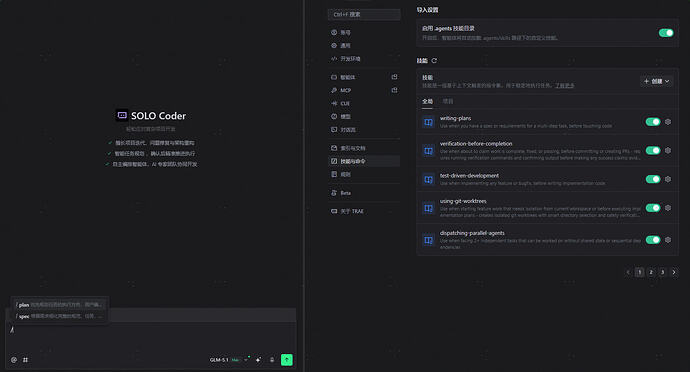Image resolution: width=690 pixels, height=372 pixels.
Task: Toggle the verification-before-completion skill switch
Action: click(653, 151)
